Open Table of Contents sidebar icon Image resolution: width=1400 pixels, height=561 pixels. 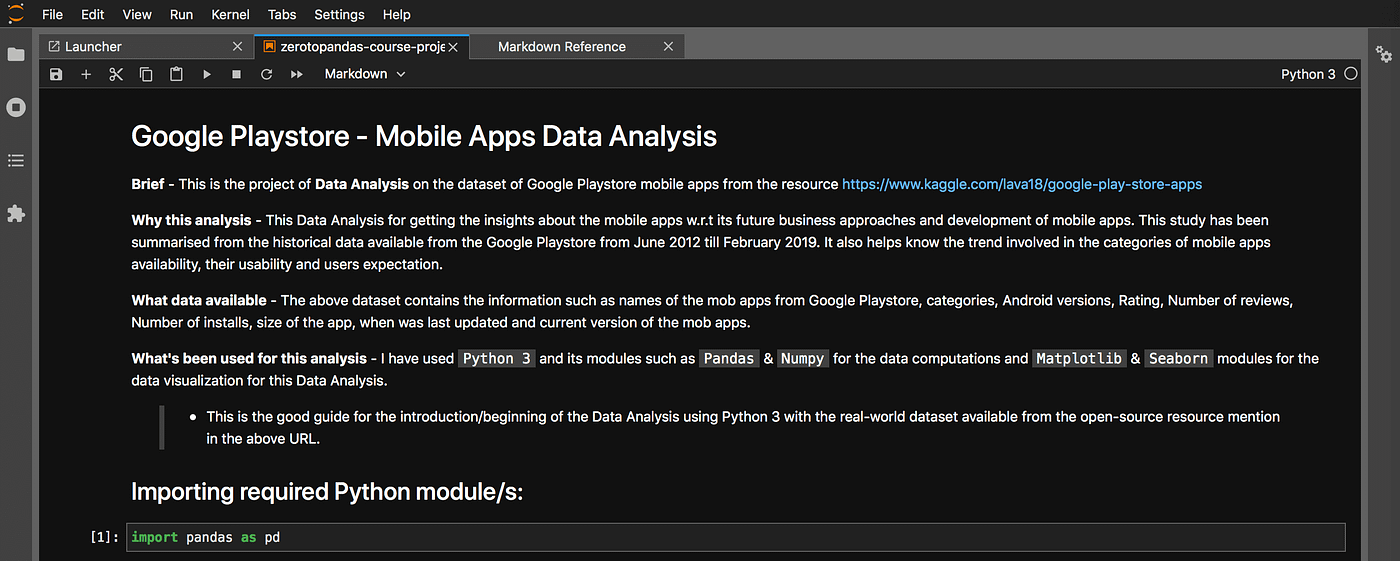[x=16, y=160]
